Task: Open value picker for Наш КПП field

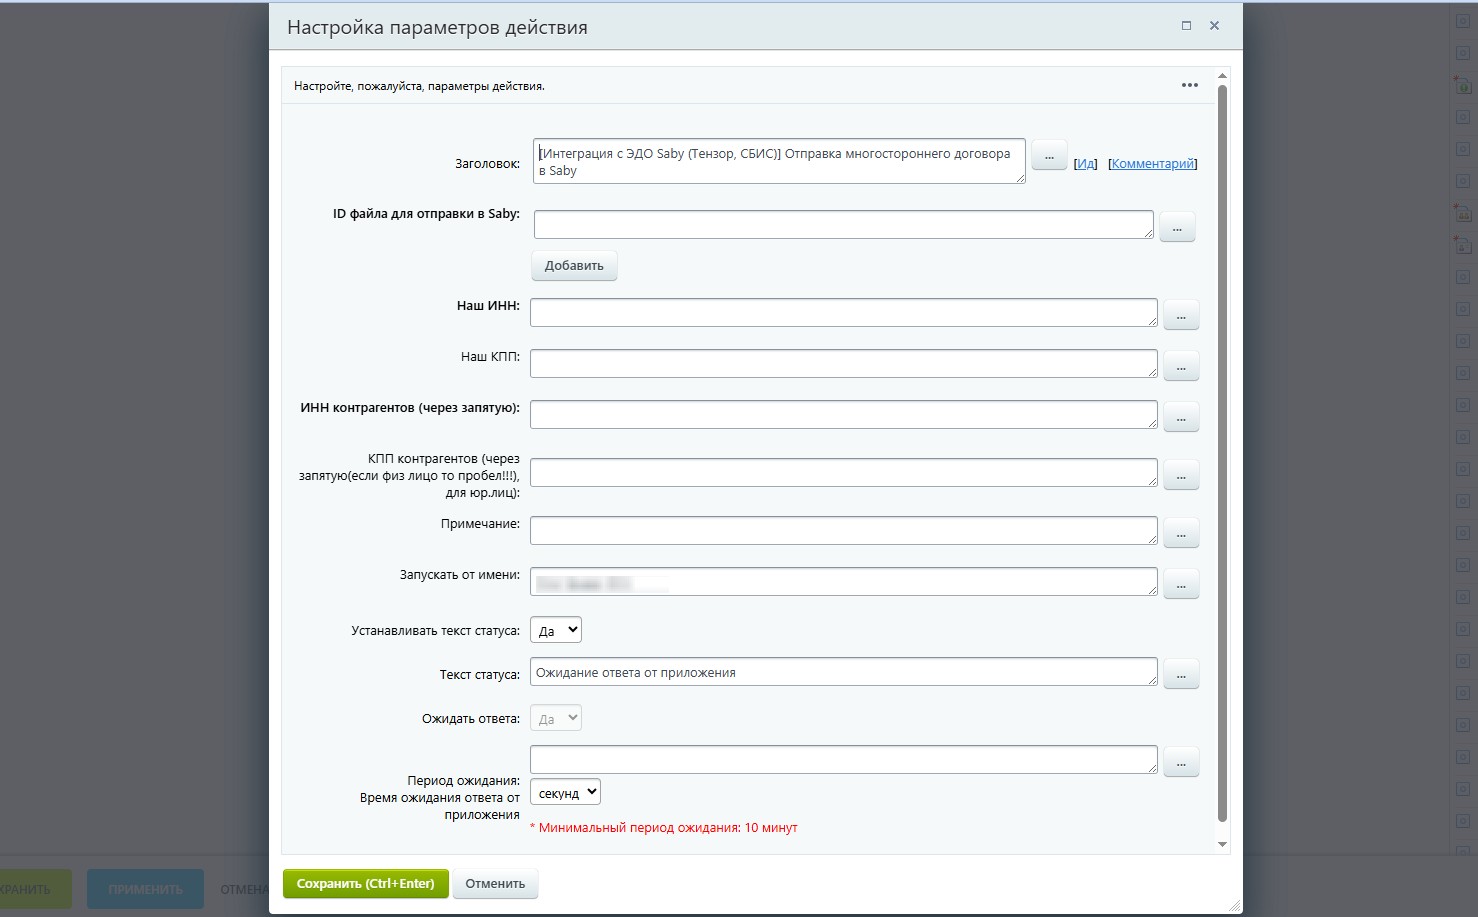Action: click(x=1181, y=367)
